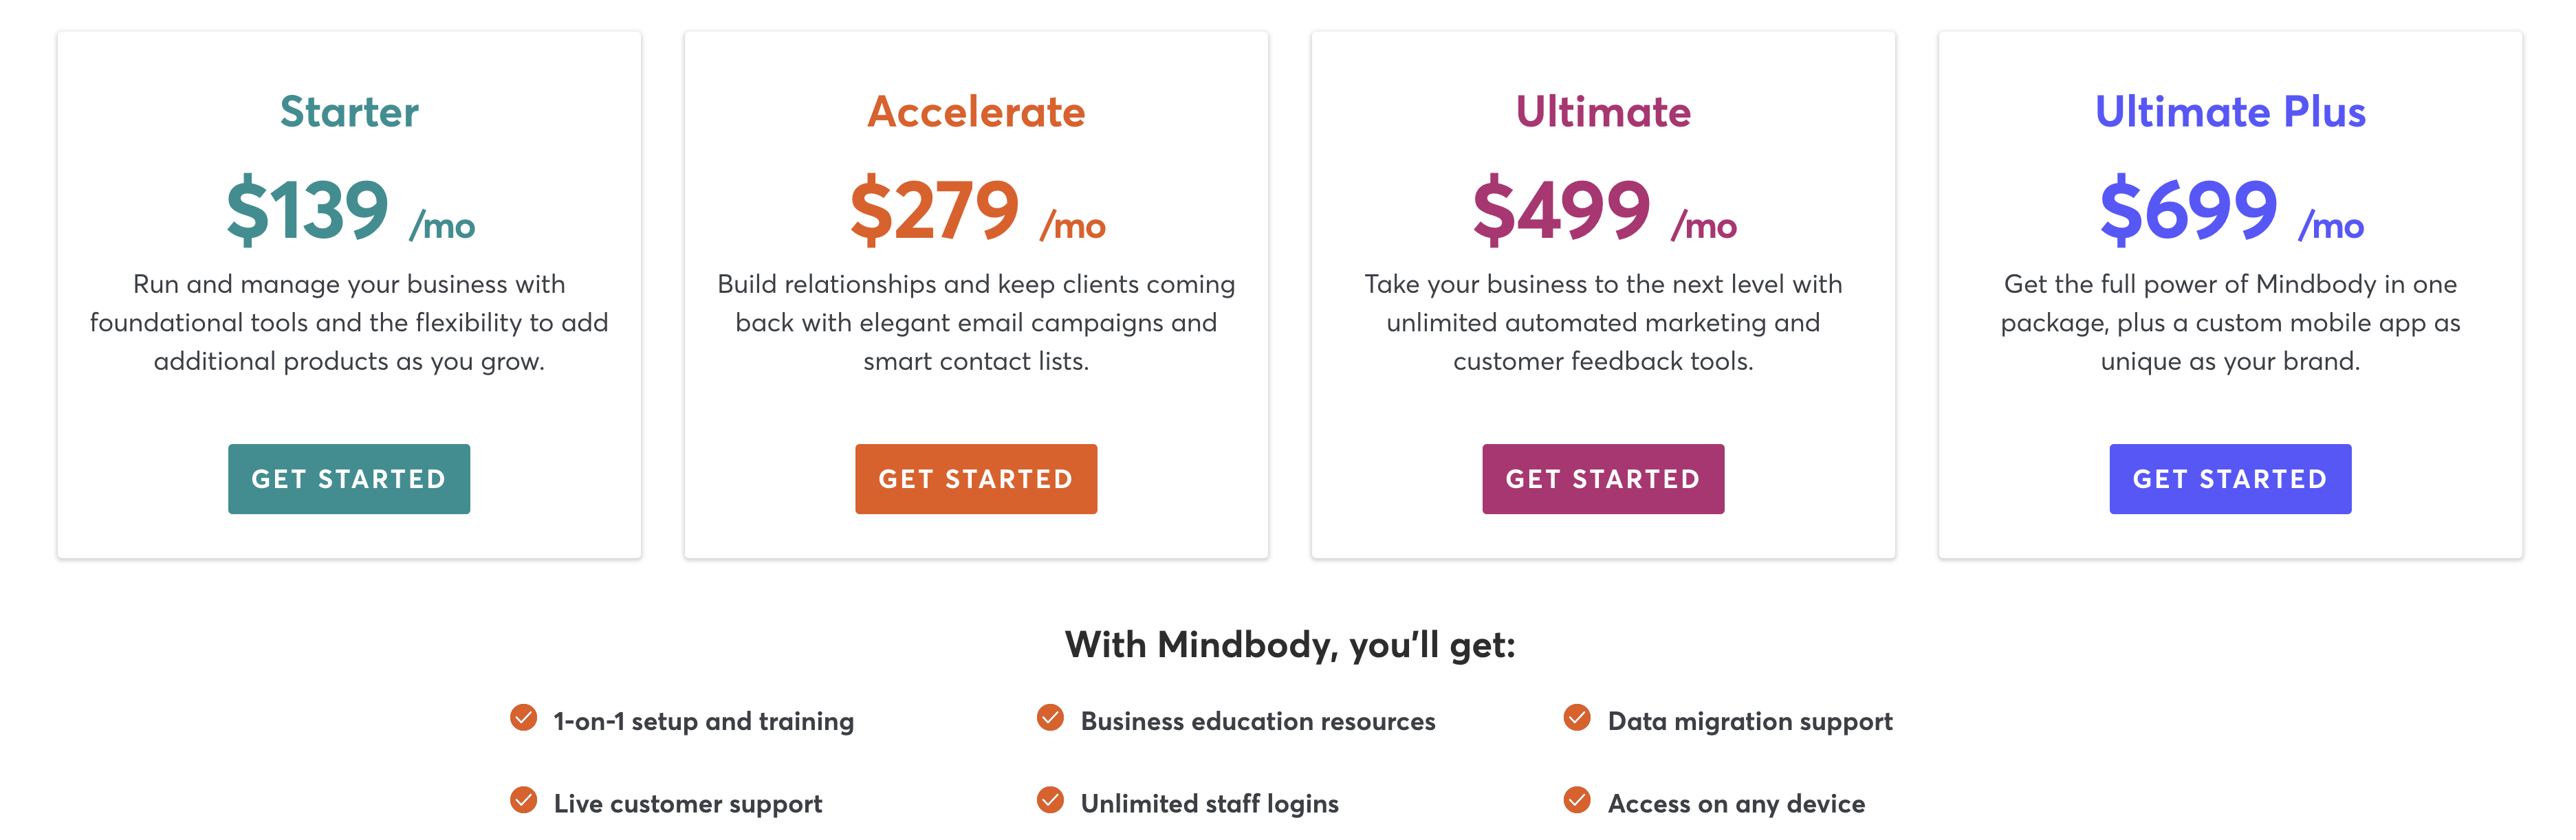The width and height of the screenshot is (2576, 840).
Task: Select the Accelerate plan title
Action: coord(976,112)
